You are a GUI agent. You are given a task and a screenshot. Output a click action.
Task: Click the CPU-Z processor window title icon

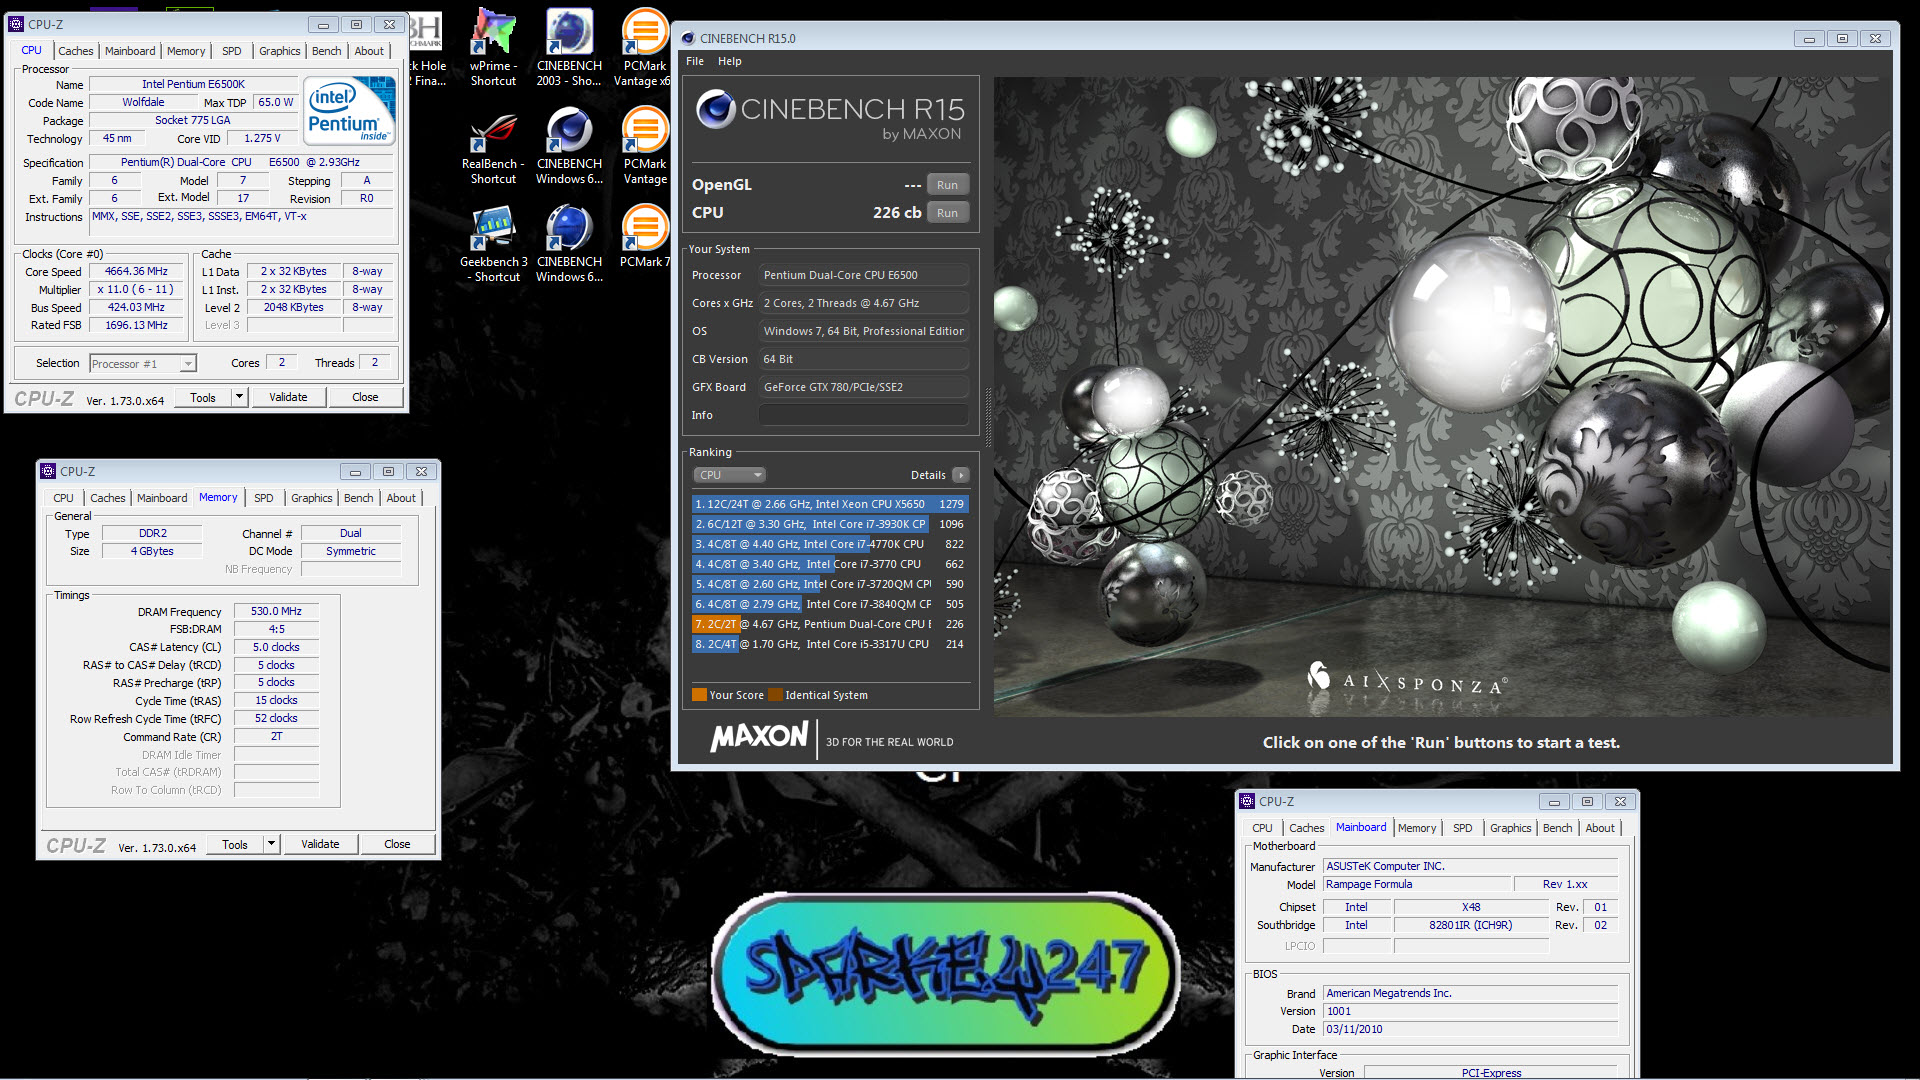click(x=16, y=24)
